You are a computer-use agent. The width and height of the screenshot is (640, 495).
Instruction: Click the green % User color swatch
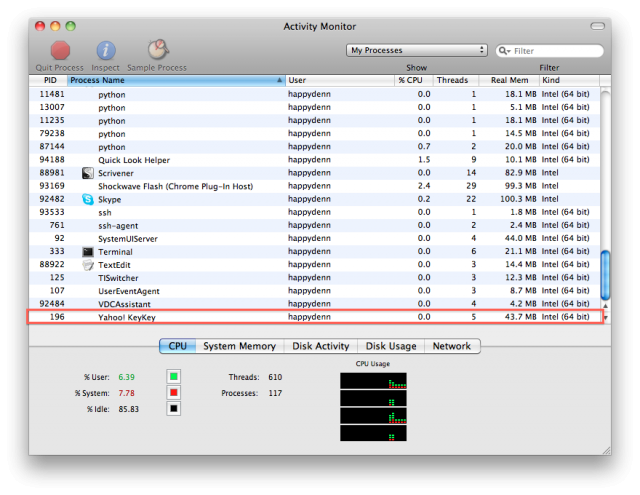point(174,376)
